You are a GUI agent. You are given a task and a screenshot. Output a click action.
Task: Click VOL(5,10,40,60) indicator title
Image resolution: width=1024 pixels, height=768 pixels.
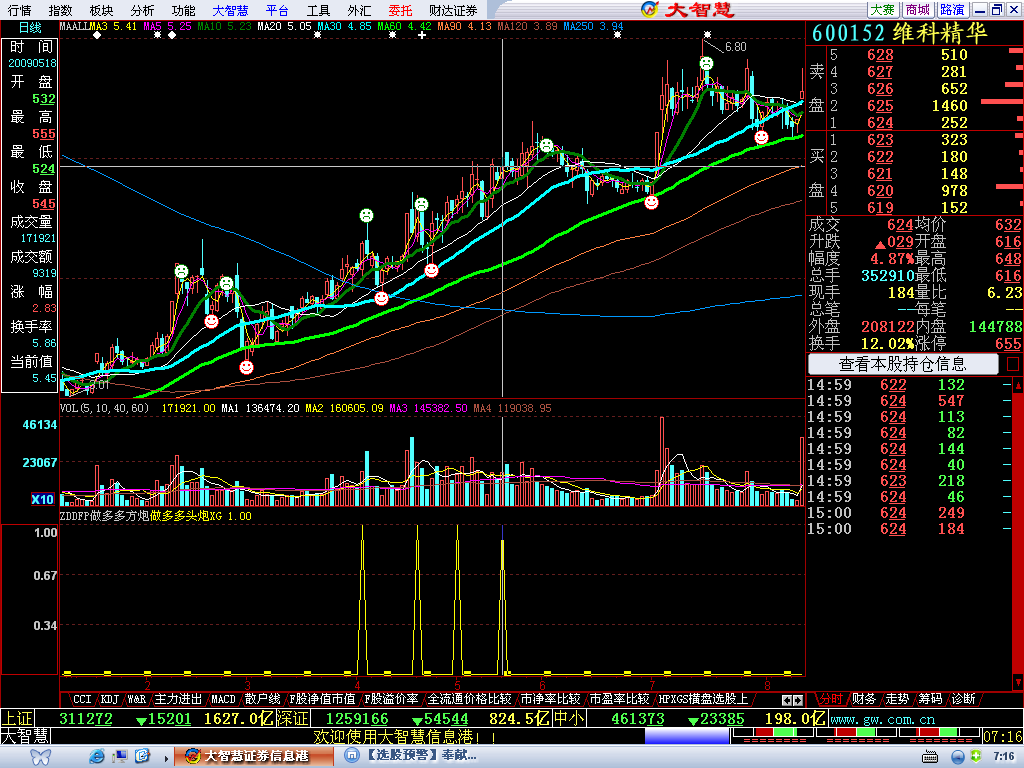[x=104, y=408]
